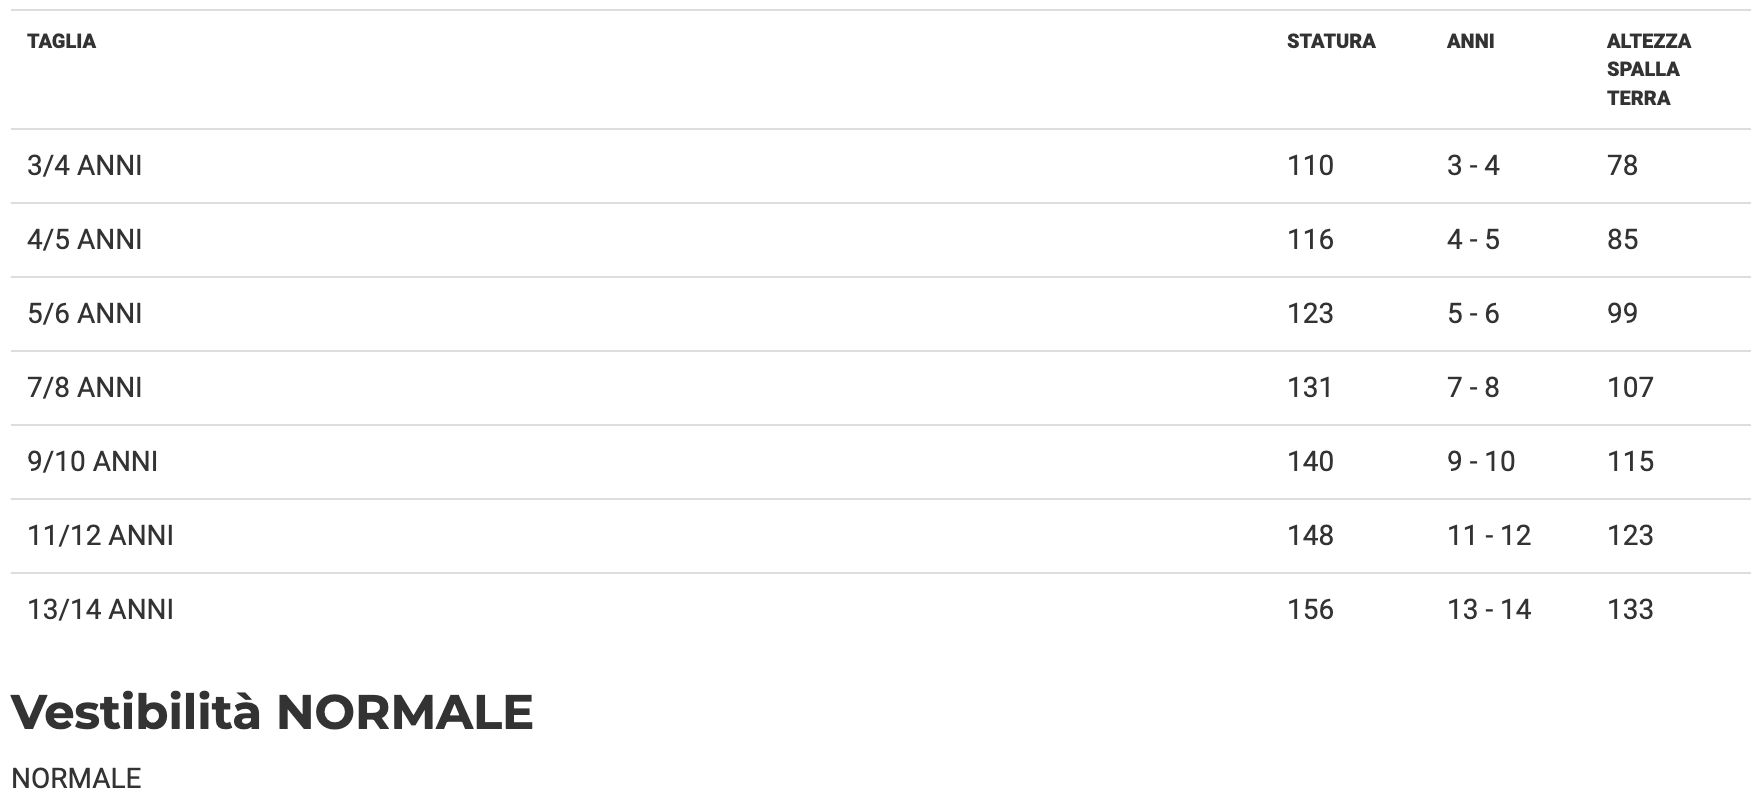
Task: Select the 9/10 ANNI size row label
Action: pos(93,462)
